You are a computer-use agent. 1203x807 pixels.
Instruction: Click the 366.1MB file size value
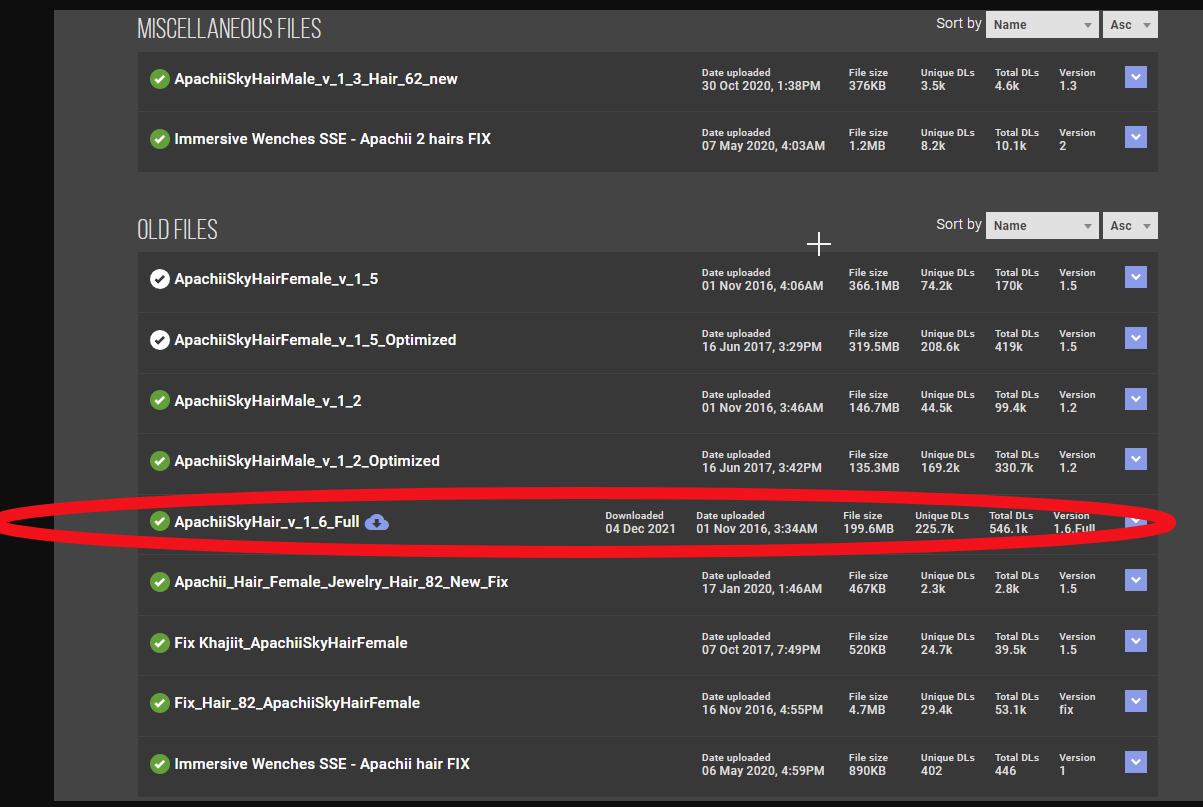click(x=874, y=286)
